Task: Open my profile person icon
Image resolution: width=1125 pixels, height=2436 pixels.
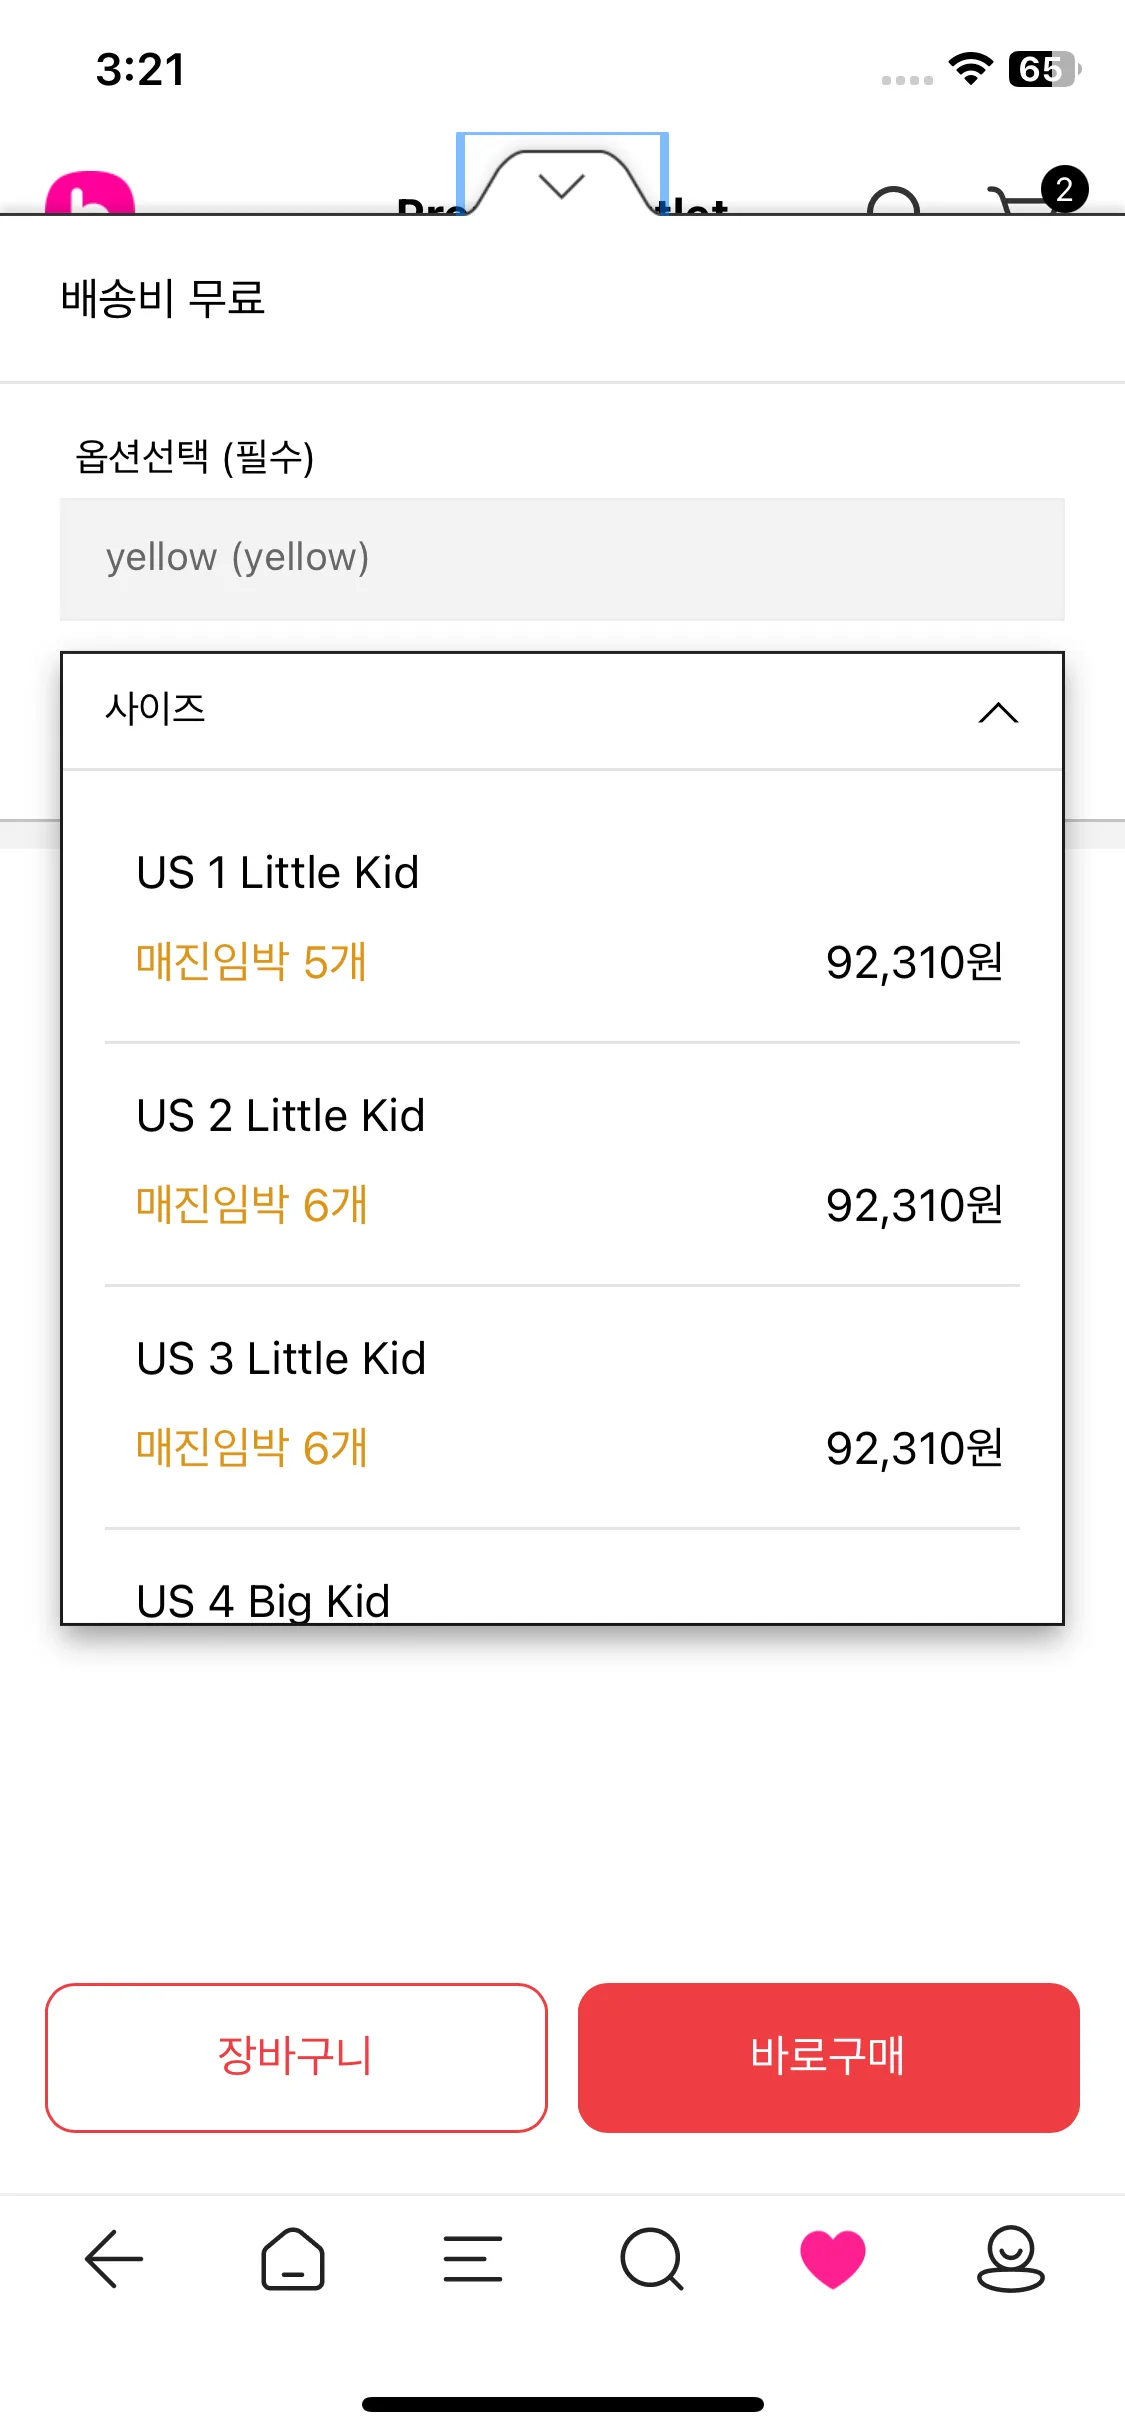Action: tap(1010, 2258)
